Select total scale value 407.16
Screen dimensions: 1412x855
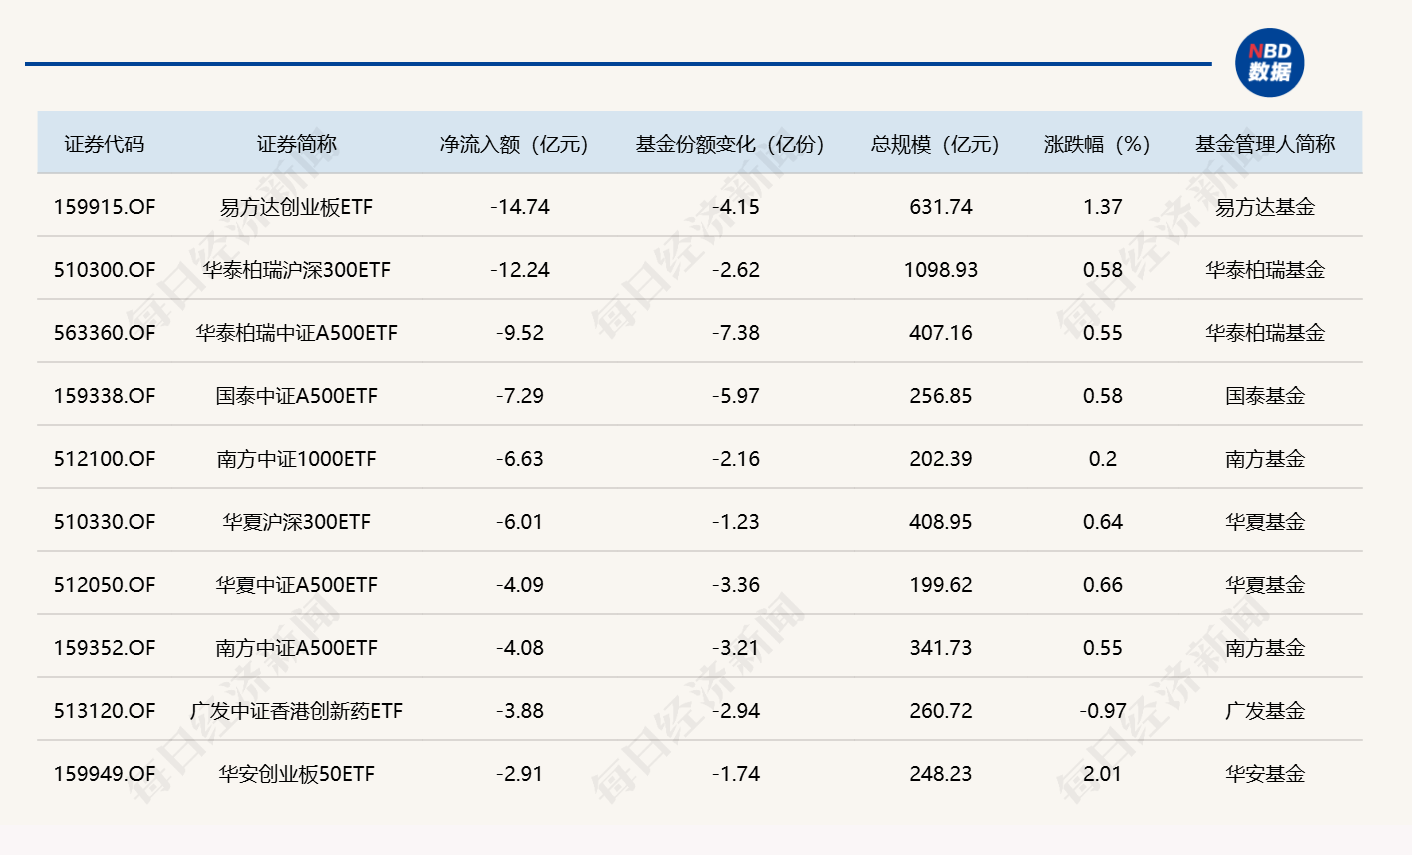click(x=941, y=333)
